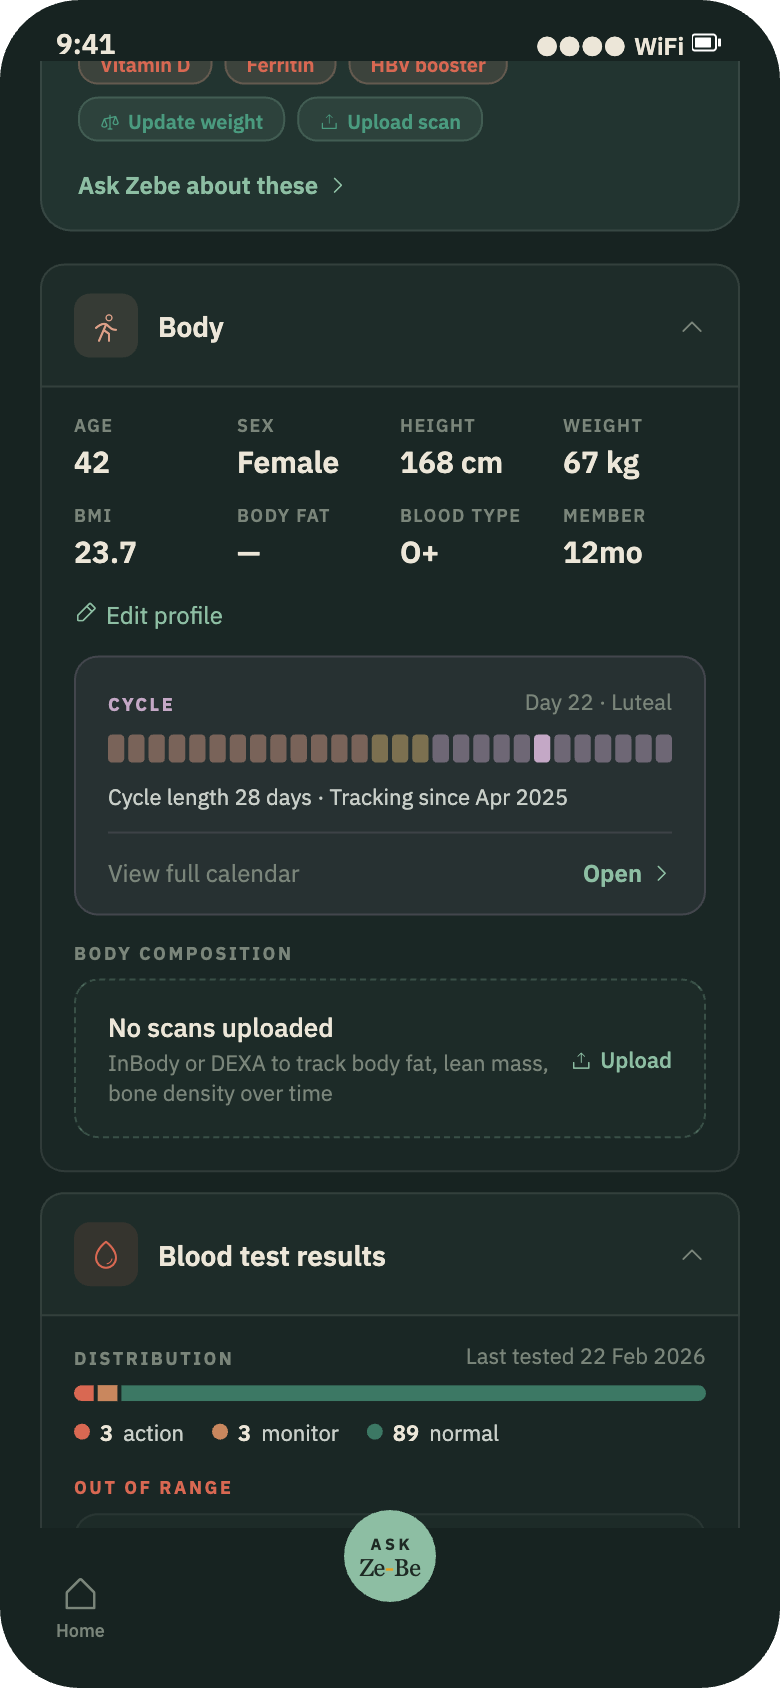
Task: Tap the Height value 168 cm
Action: [451, 463]
